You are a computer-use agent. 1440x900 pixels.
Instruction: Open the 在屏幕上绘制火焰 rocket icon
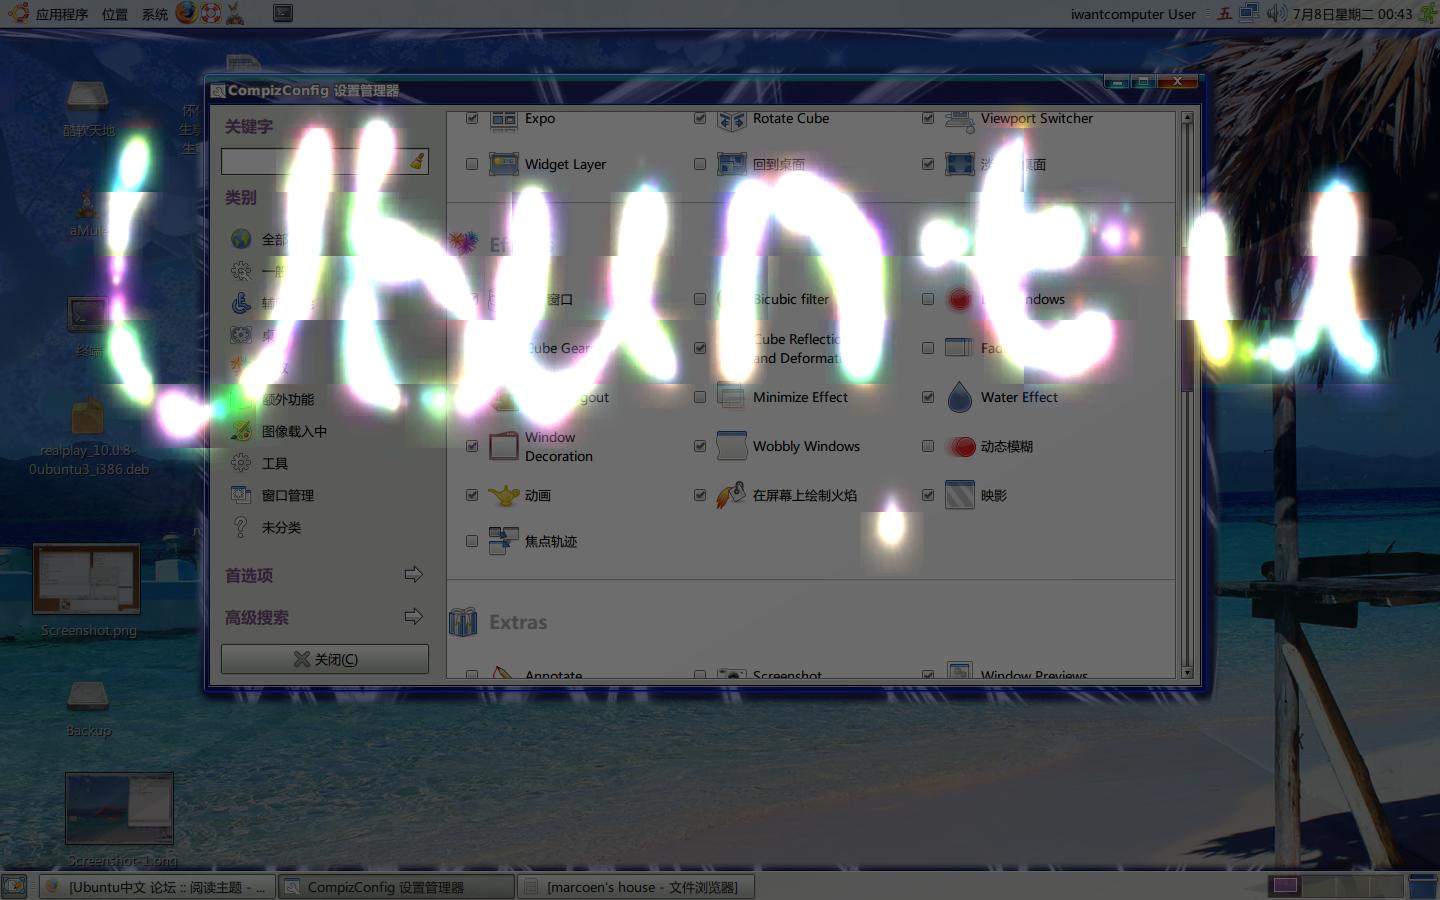pos(731,495)
